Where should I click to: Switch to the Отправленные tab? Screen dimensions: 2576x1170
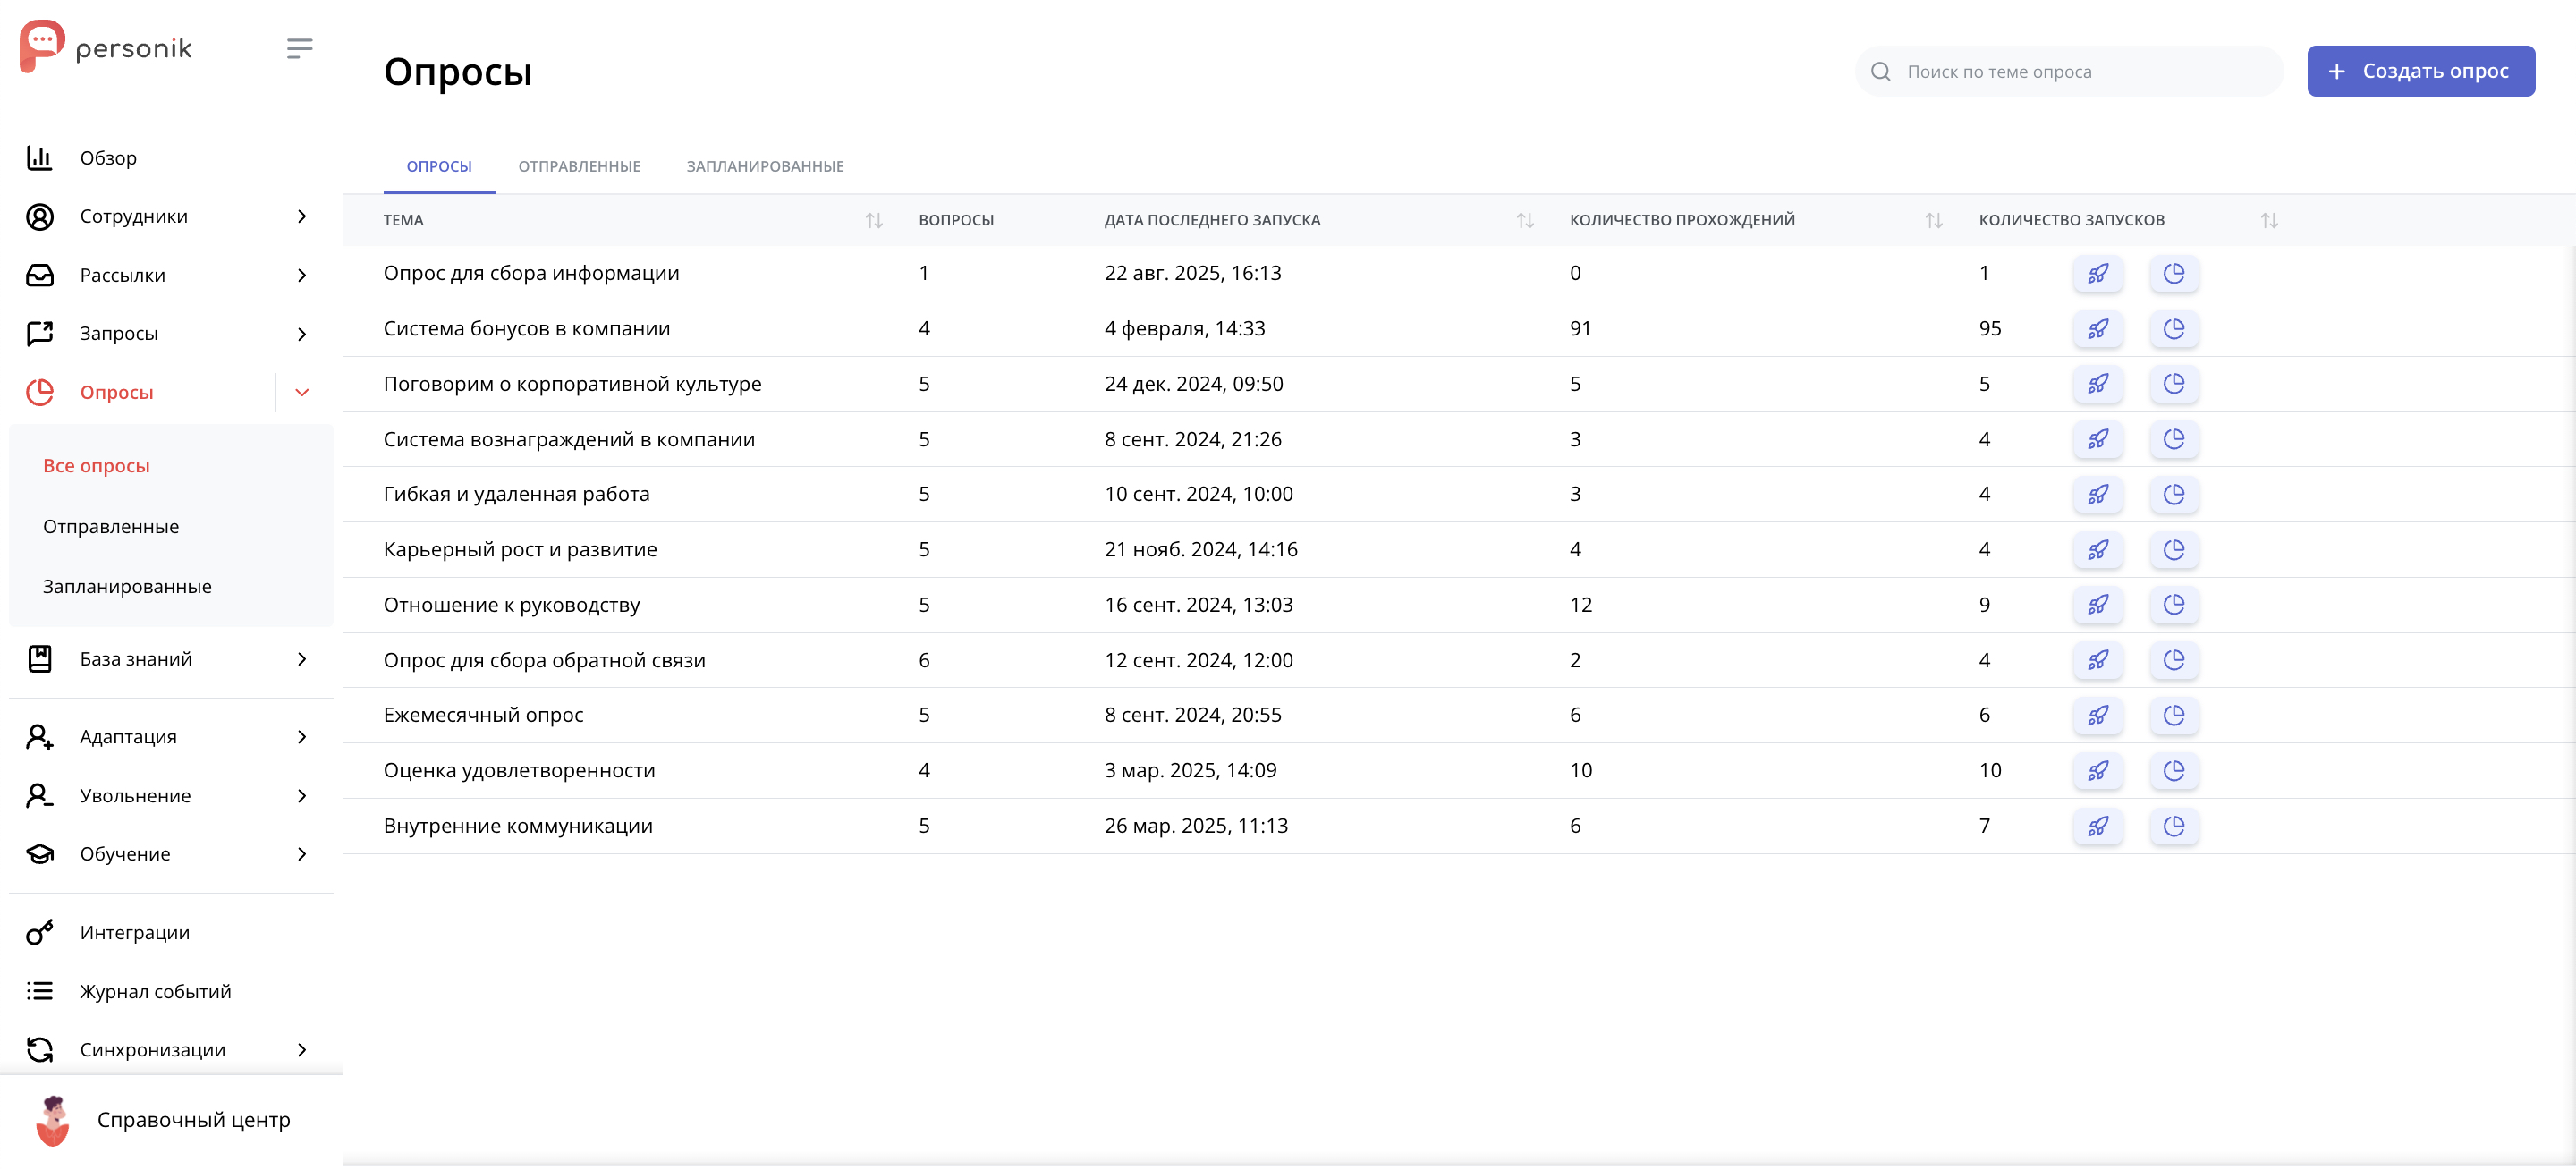click(579, 166)
